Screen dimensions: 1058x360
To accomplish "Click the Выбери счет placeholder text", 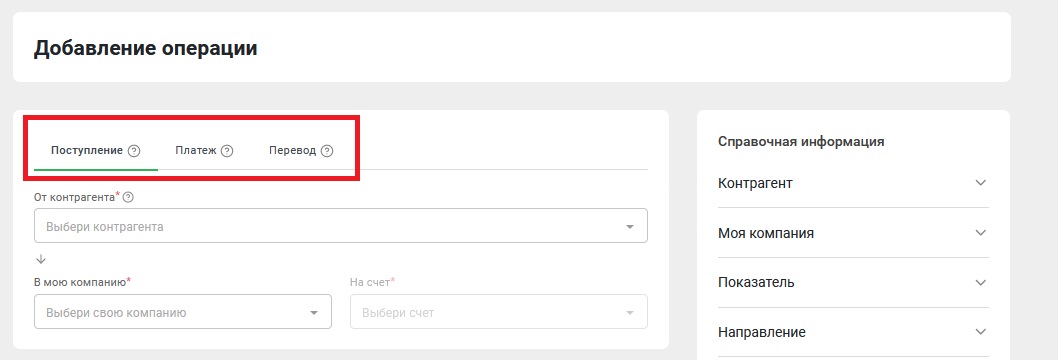I will (398, 313).
